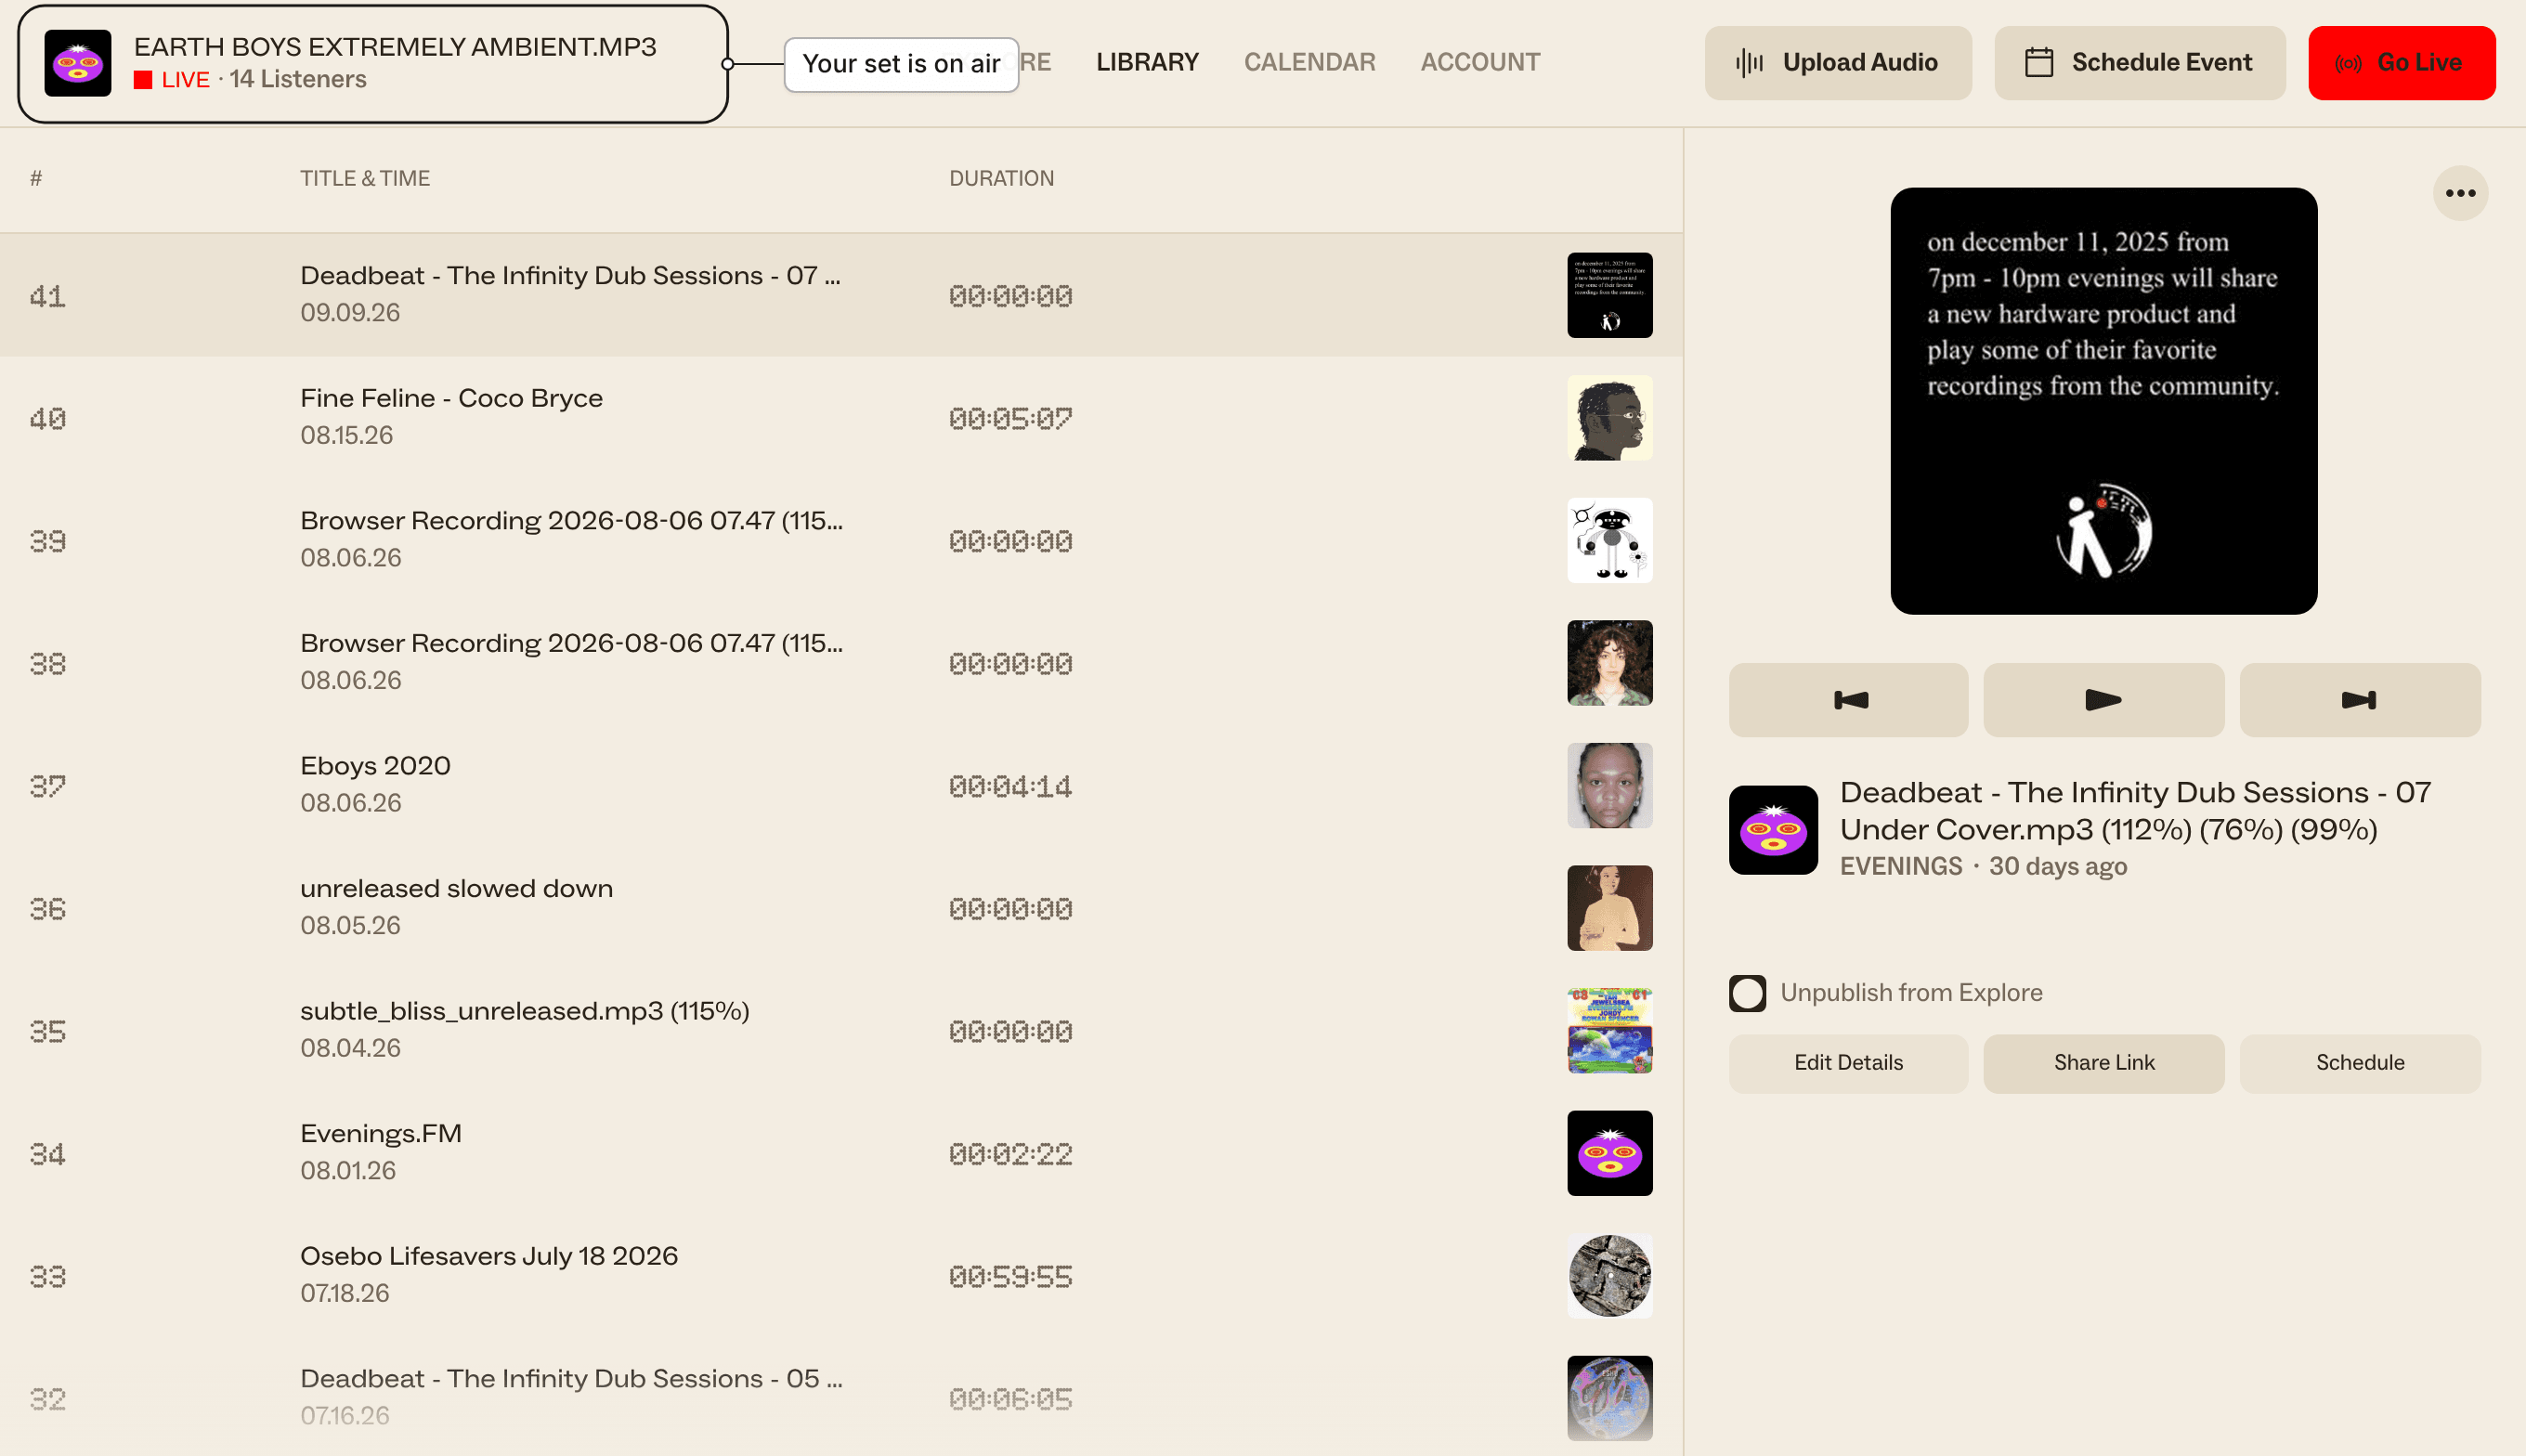Open the Calendar tab
Viewport: 2526px width, 1456px height.
1309,62
